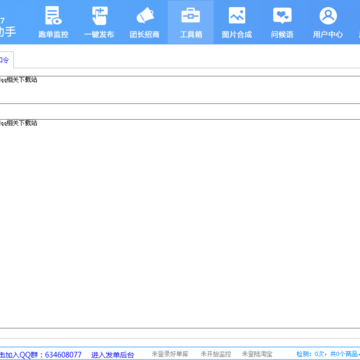Open the 跑单监控 order monitoring tool
Screen dimensions: 360x360
[53, 22]
